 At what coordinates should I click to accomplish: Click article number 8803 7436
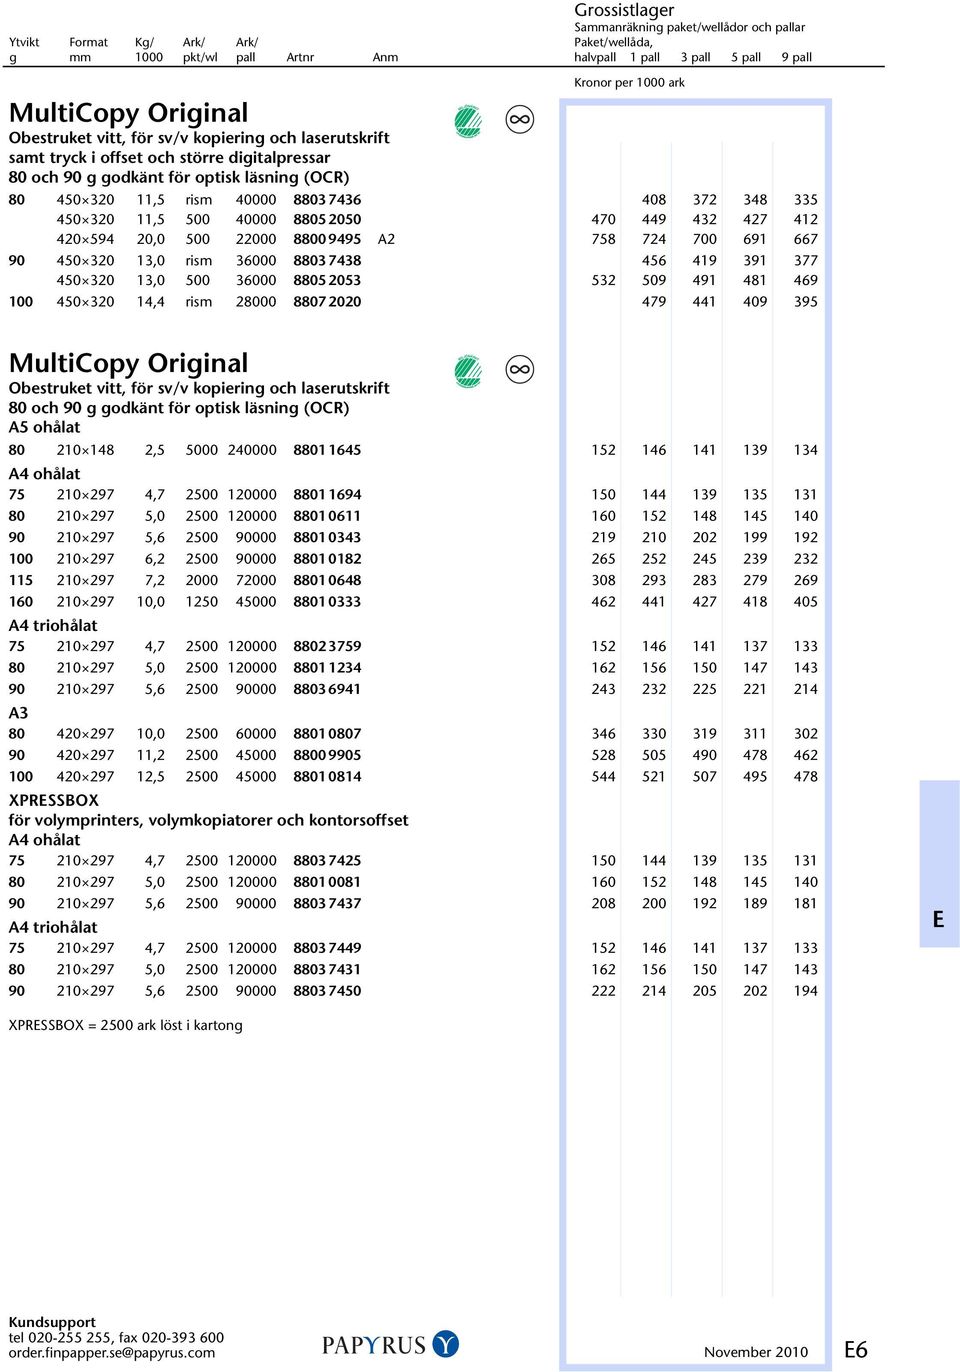327,200
